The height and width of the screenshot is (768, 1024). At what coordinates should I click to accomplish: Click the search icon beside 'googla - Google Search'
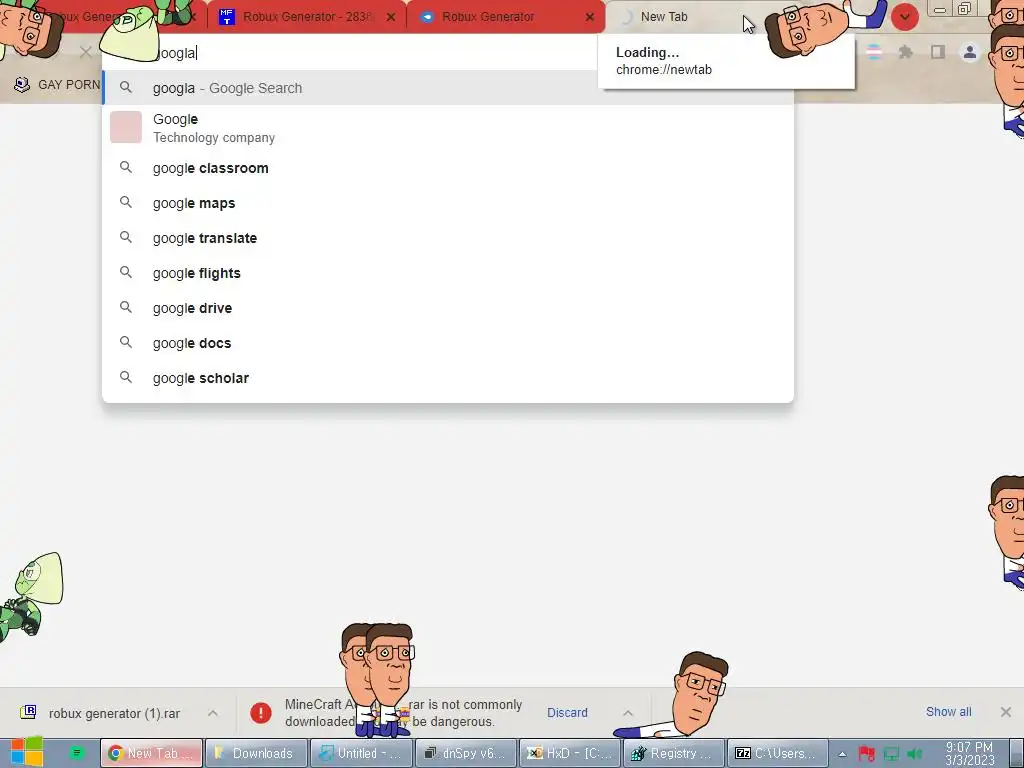(x=125, y=88)
